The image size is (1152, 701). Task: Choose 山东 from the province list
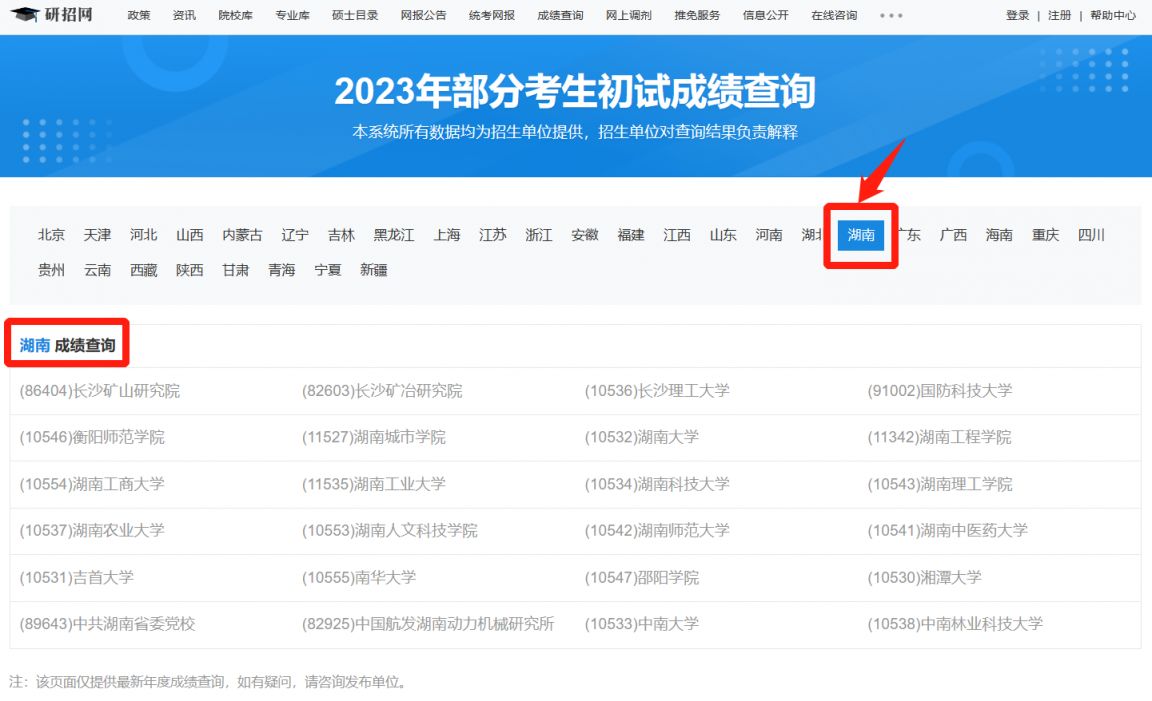pyautogui.click(x=723, y=235)
